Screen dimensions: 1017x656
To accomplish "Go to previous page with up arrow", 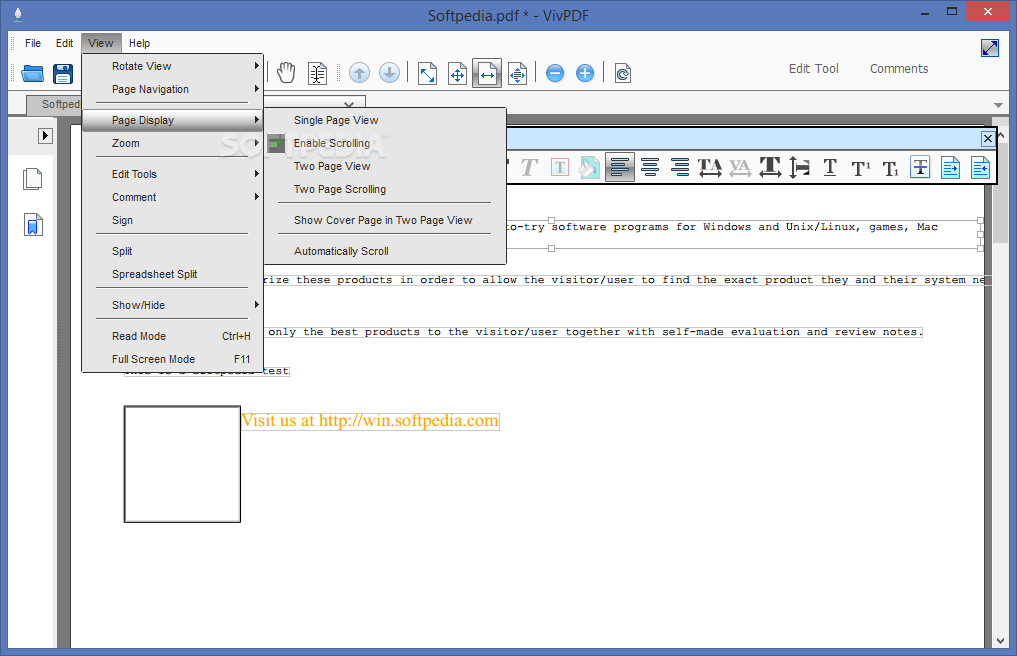I will (x=359, y=73).
